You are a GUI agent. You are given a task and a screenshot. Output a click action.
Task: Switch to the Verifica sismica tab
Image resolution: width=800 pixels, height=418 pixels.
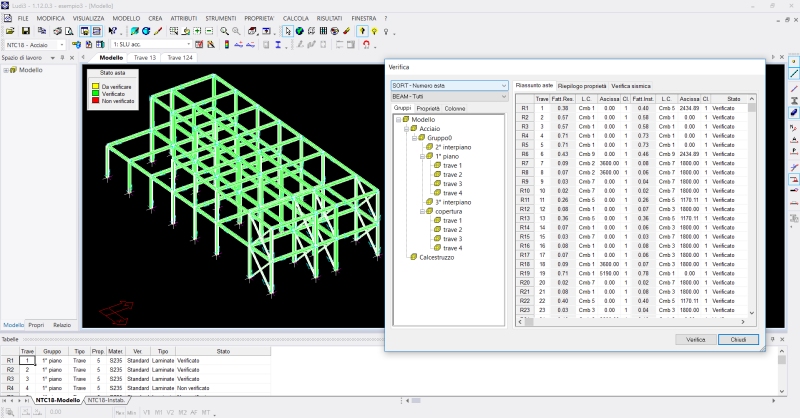pyautogui.click(x=631, y=86)
